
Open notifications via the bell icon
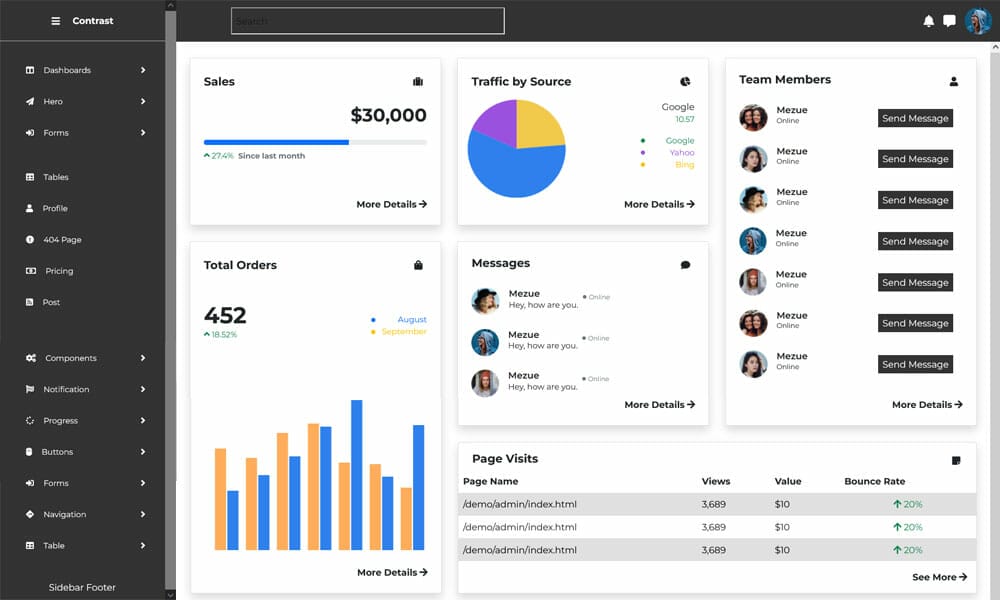click(x=927, y=20)
